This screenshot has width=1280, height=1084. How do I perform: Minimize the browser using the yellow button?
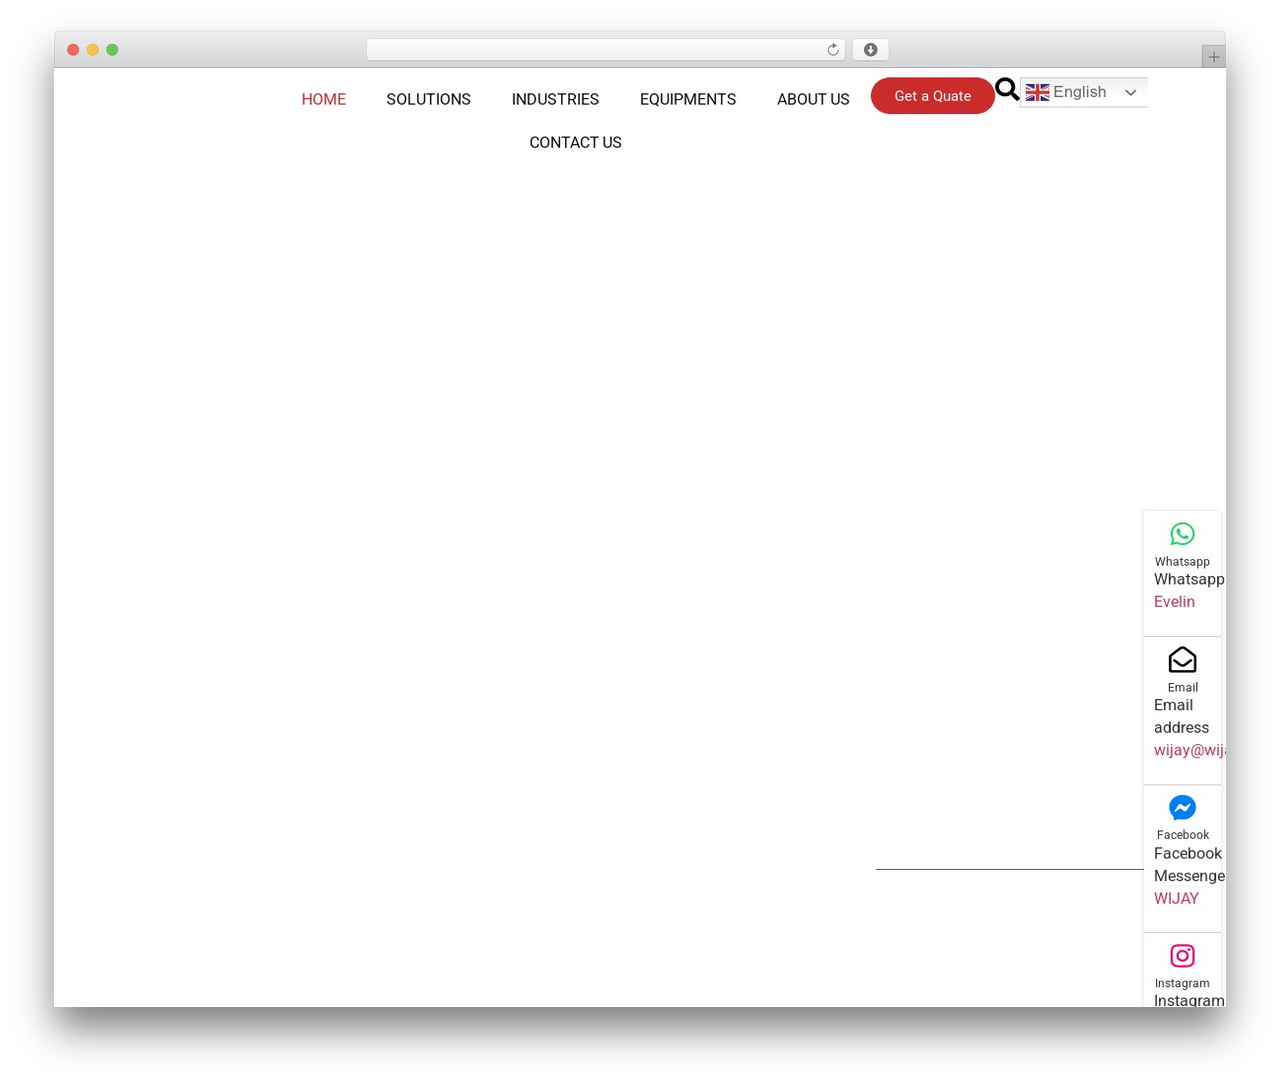[x=93, y=50]
